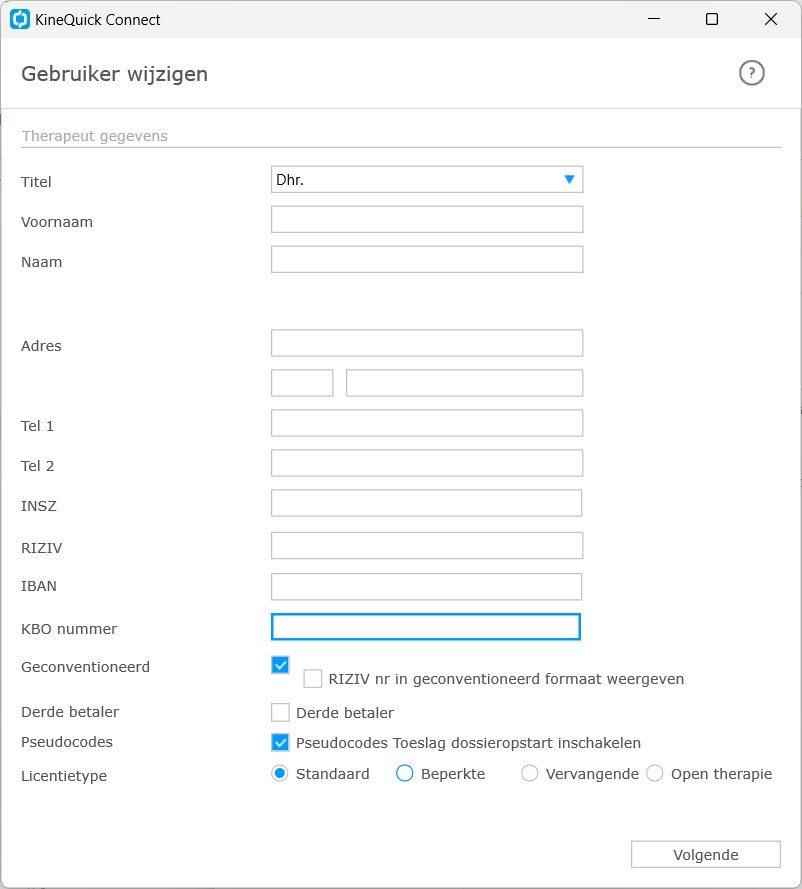Uncheck the Geconventioneerd checkbox

280,665
